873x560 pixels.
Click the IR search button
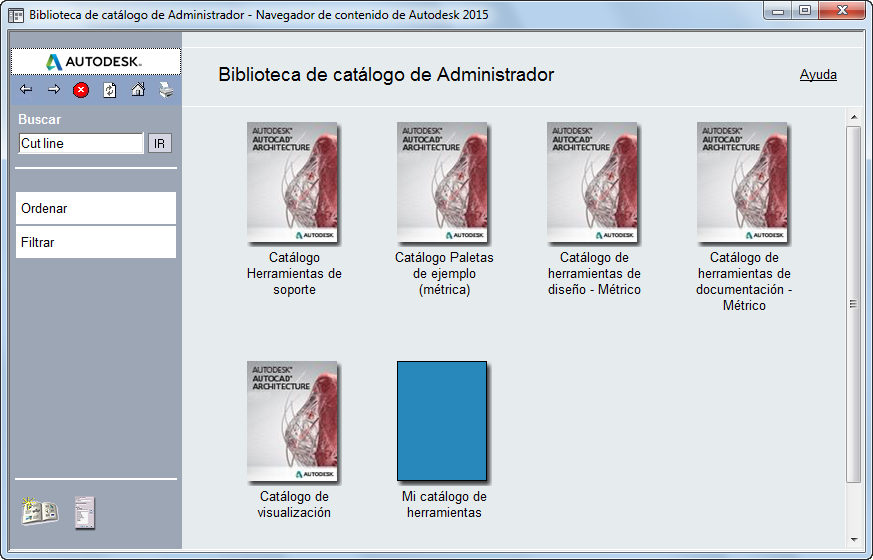pos(159,144)
